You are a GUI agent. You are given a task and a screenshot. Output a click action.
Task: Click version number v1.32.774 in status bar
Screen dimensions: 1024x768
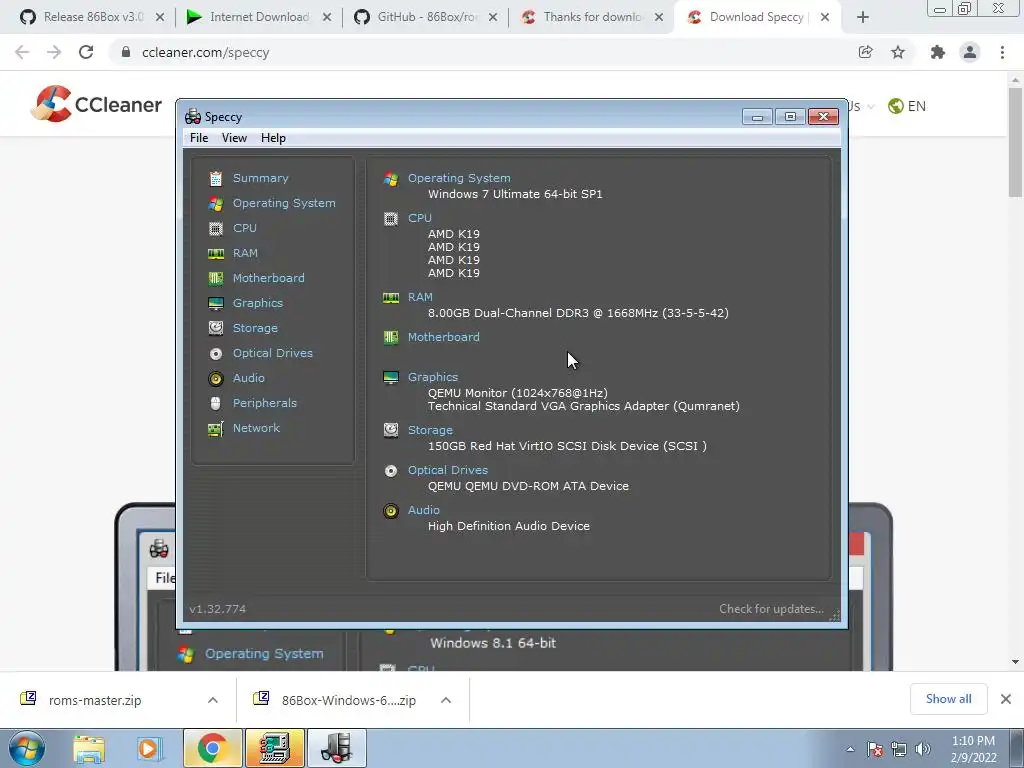point(217,609)
